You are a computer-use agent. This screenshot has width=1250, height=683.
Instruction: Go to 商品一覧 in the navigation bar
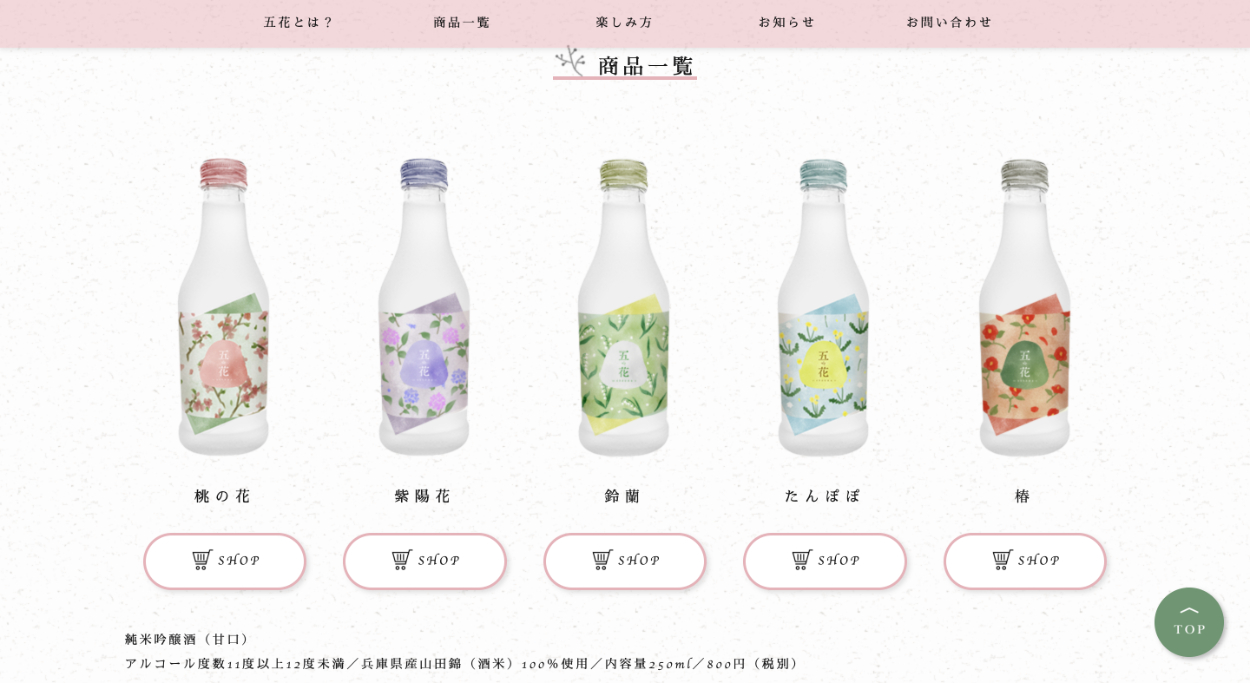tap(462, 22)
